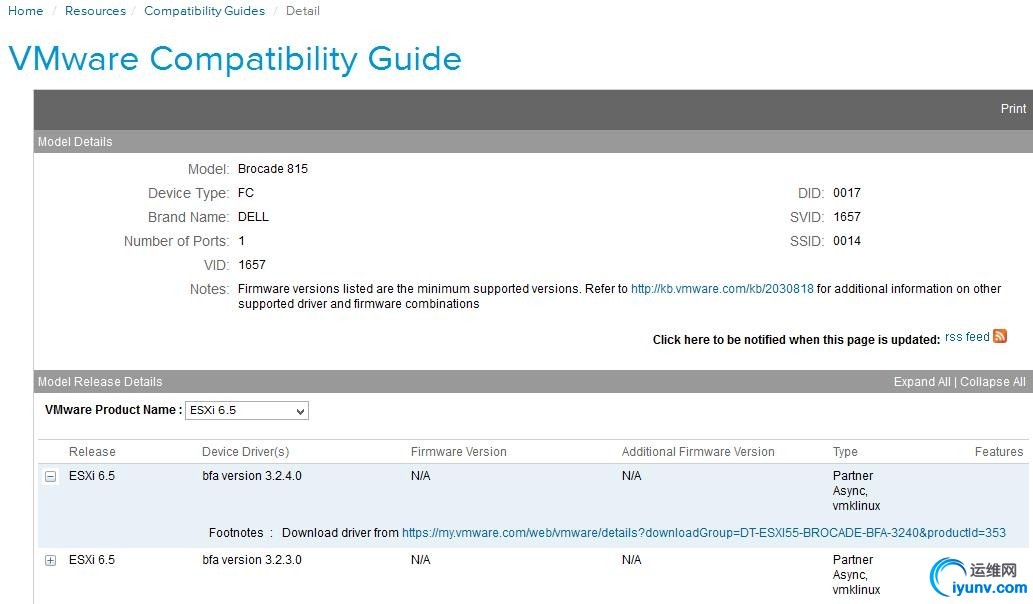Open the kb.vmware.com/kb/2030818 link

(x=722, y=288)
